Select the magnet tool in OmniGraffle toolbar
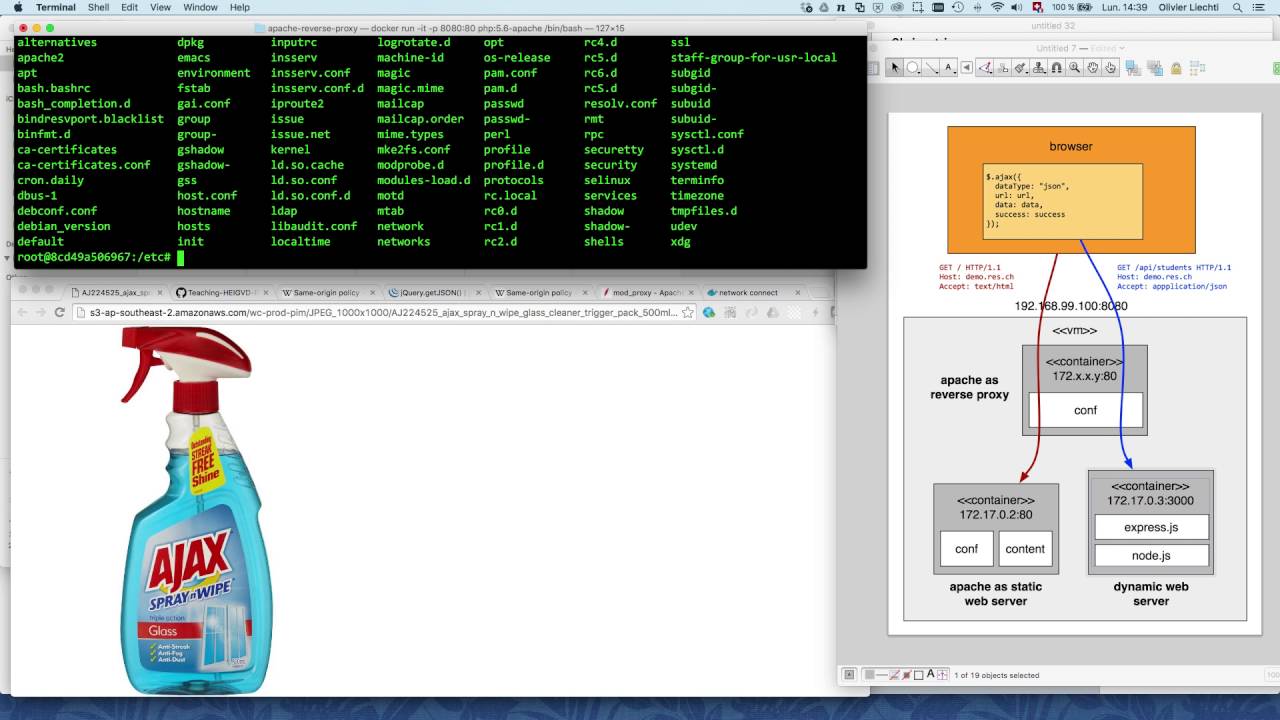The height and width of the screenshot is (720, 1280). tap(1056, 68)
